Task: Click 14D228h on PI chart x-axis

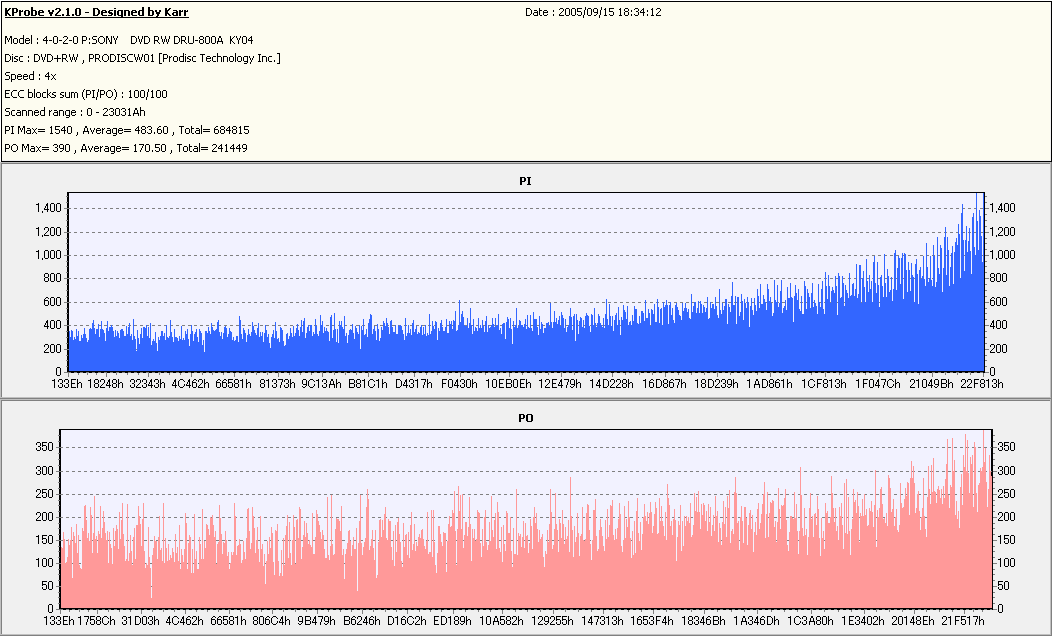Action: pos(611,384)
